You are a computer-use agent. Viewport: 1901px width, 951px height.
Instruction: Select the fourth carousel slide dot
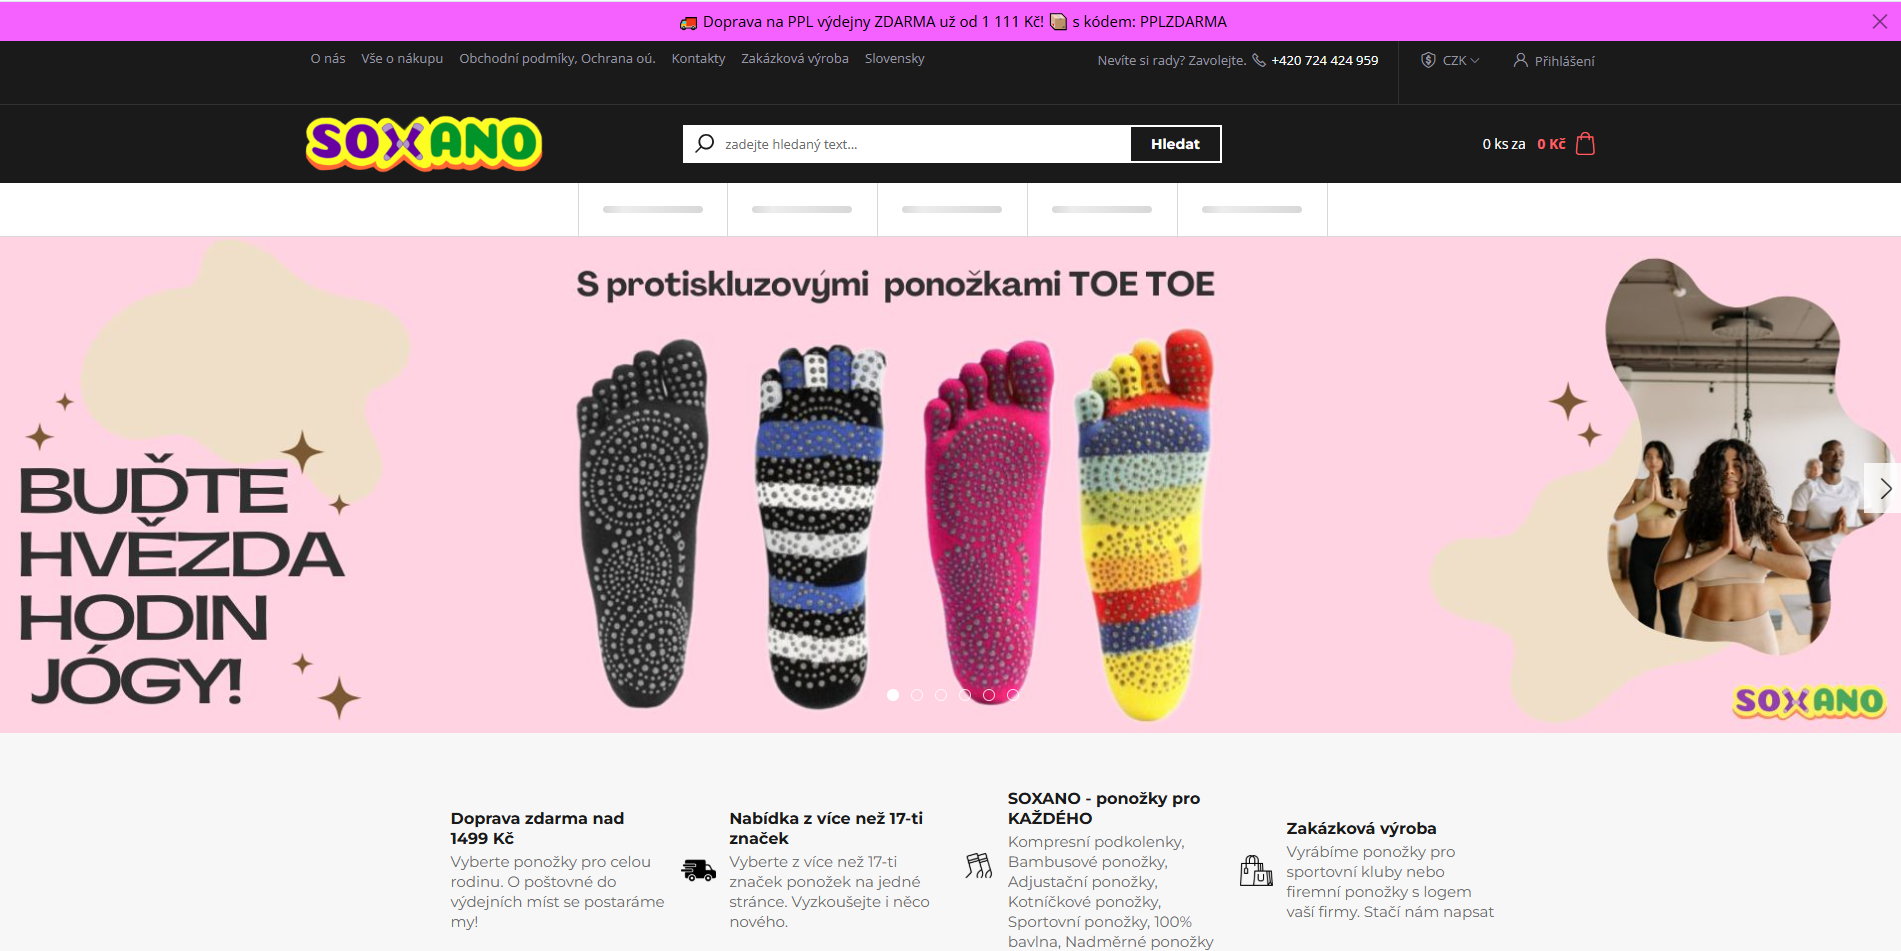(965, 695)
